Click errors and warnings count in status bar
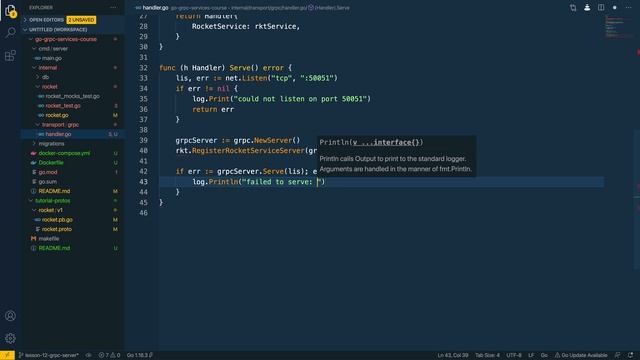Image resolution: width=640 pixels, height=360 pixels. pyautogui.click(x=109, y=355)
